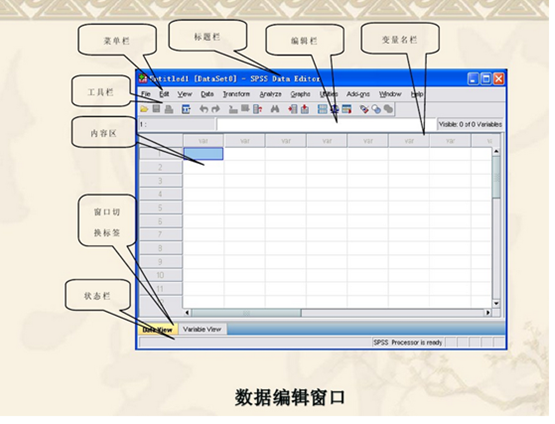Click the Split File icon
Image resolution: width=555 pixels, height=424 pixels.
point(322,109)
